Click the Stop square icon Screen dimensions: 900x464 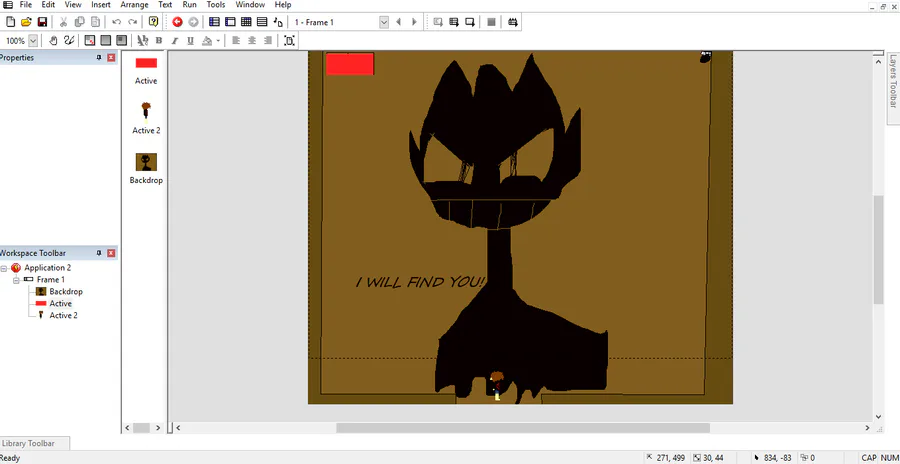click(x=491, y=22)
